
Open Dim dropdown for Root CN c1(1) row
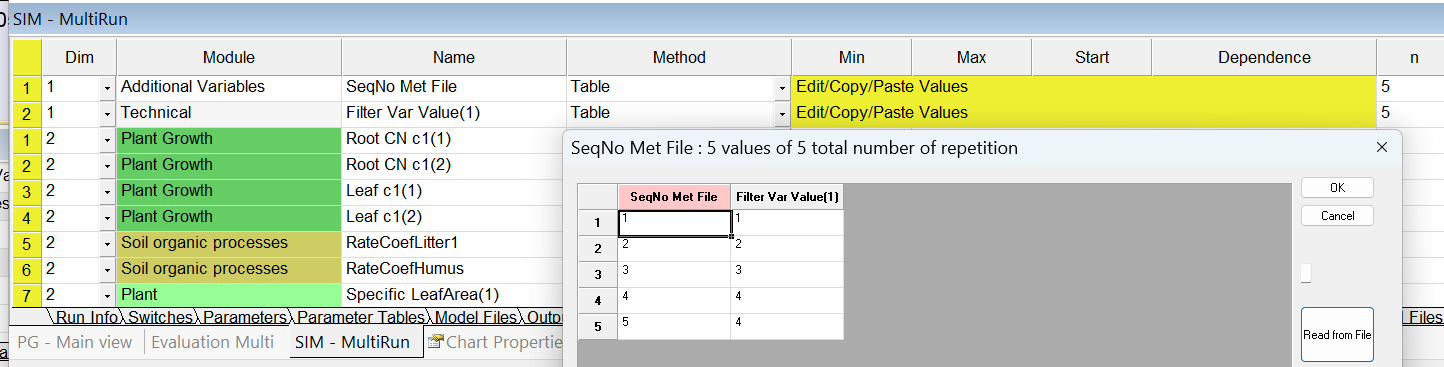click(107, 140)
